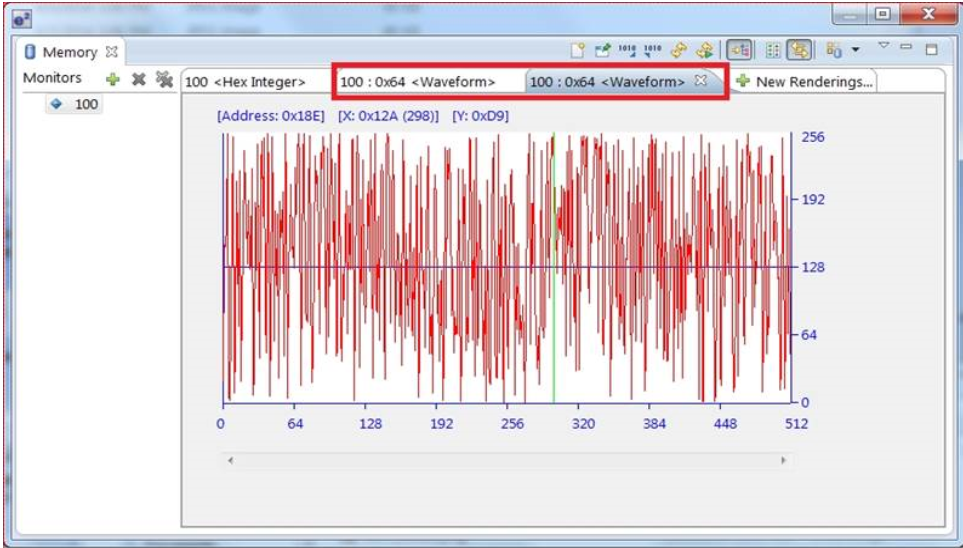This screenshot has width=963, height=548.
Task: Maximize the Memory view panel
Action: point(932,49)
